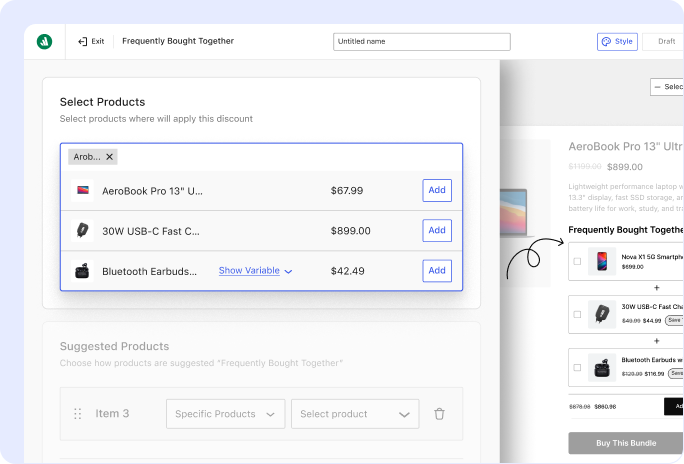Open the Style settings button
Viewport: 684px width, 464px height.
click(617, 41)
